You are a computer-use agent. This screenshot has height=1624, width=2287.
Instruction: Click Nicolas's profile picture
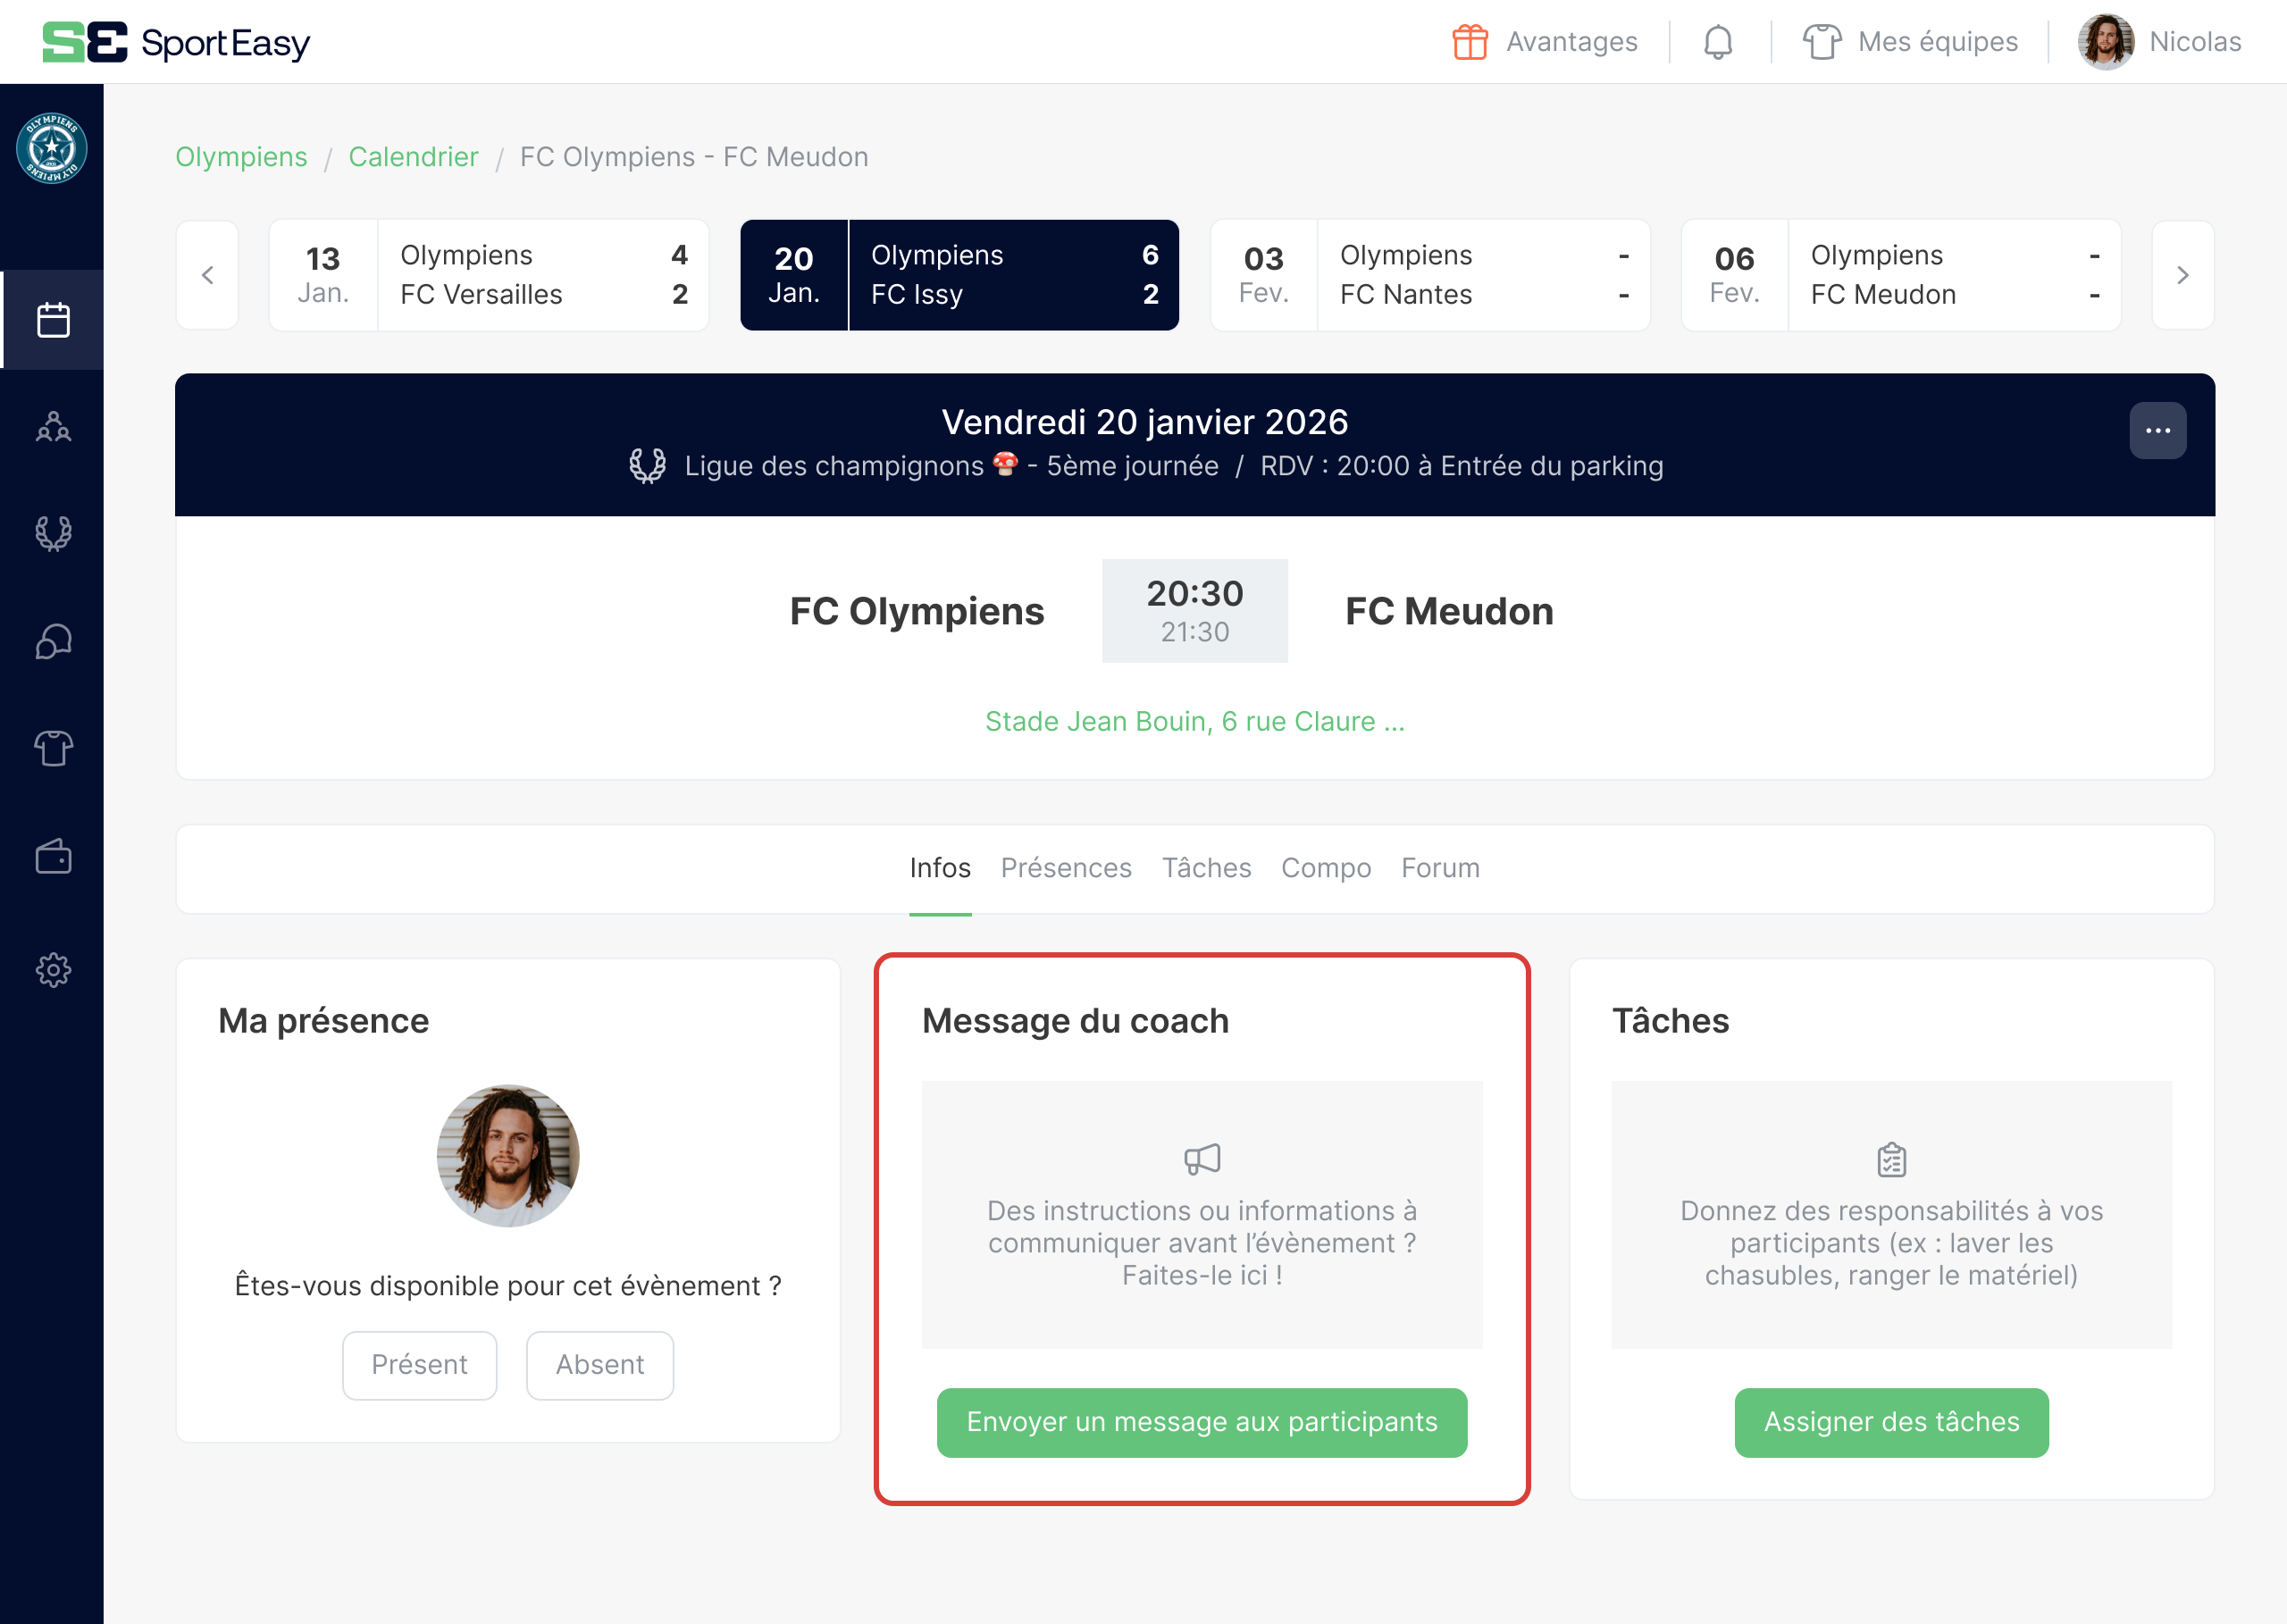(x=2105, y=41)
